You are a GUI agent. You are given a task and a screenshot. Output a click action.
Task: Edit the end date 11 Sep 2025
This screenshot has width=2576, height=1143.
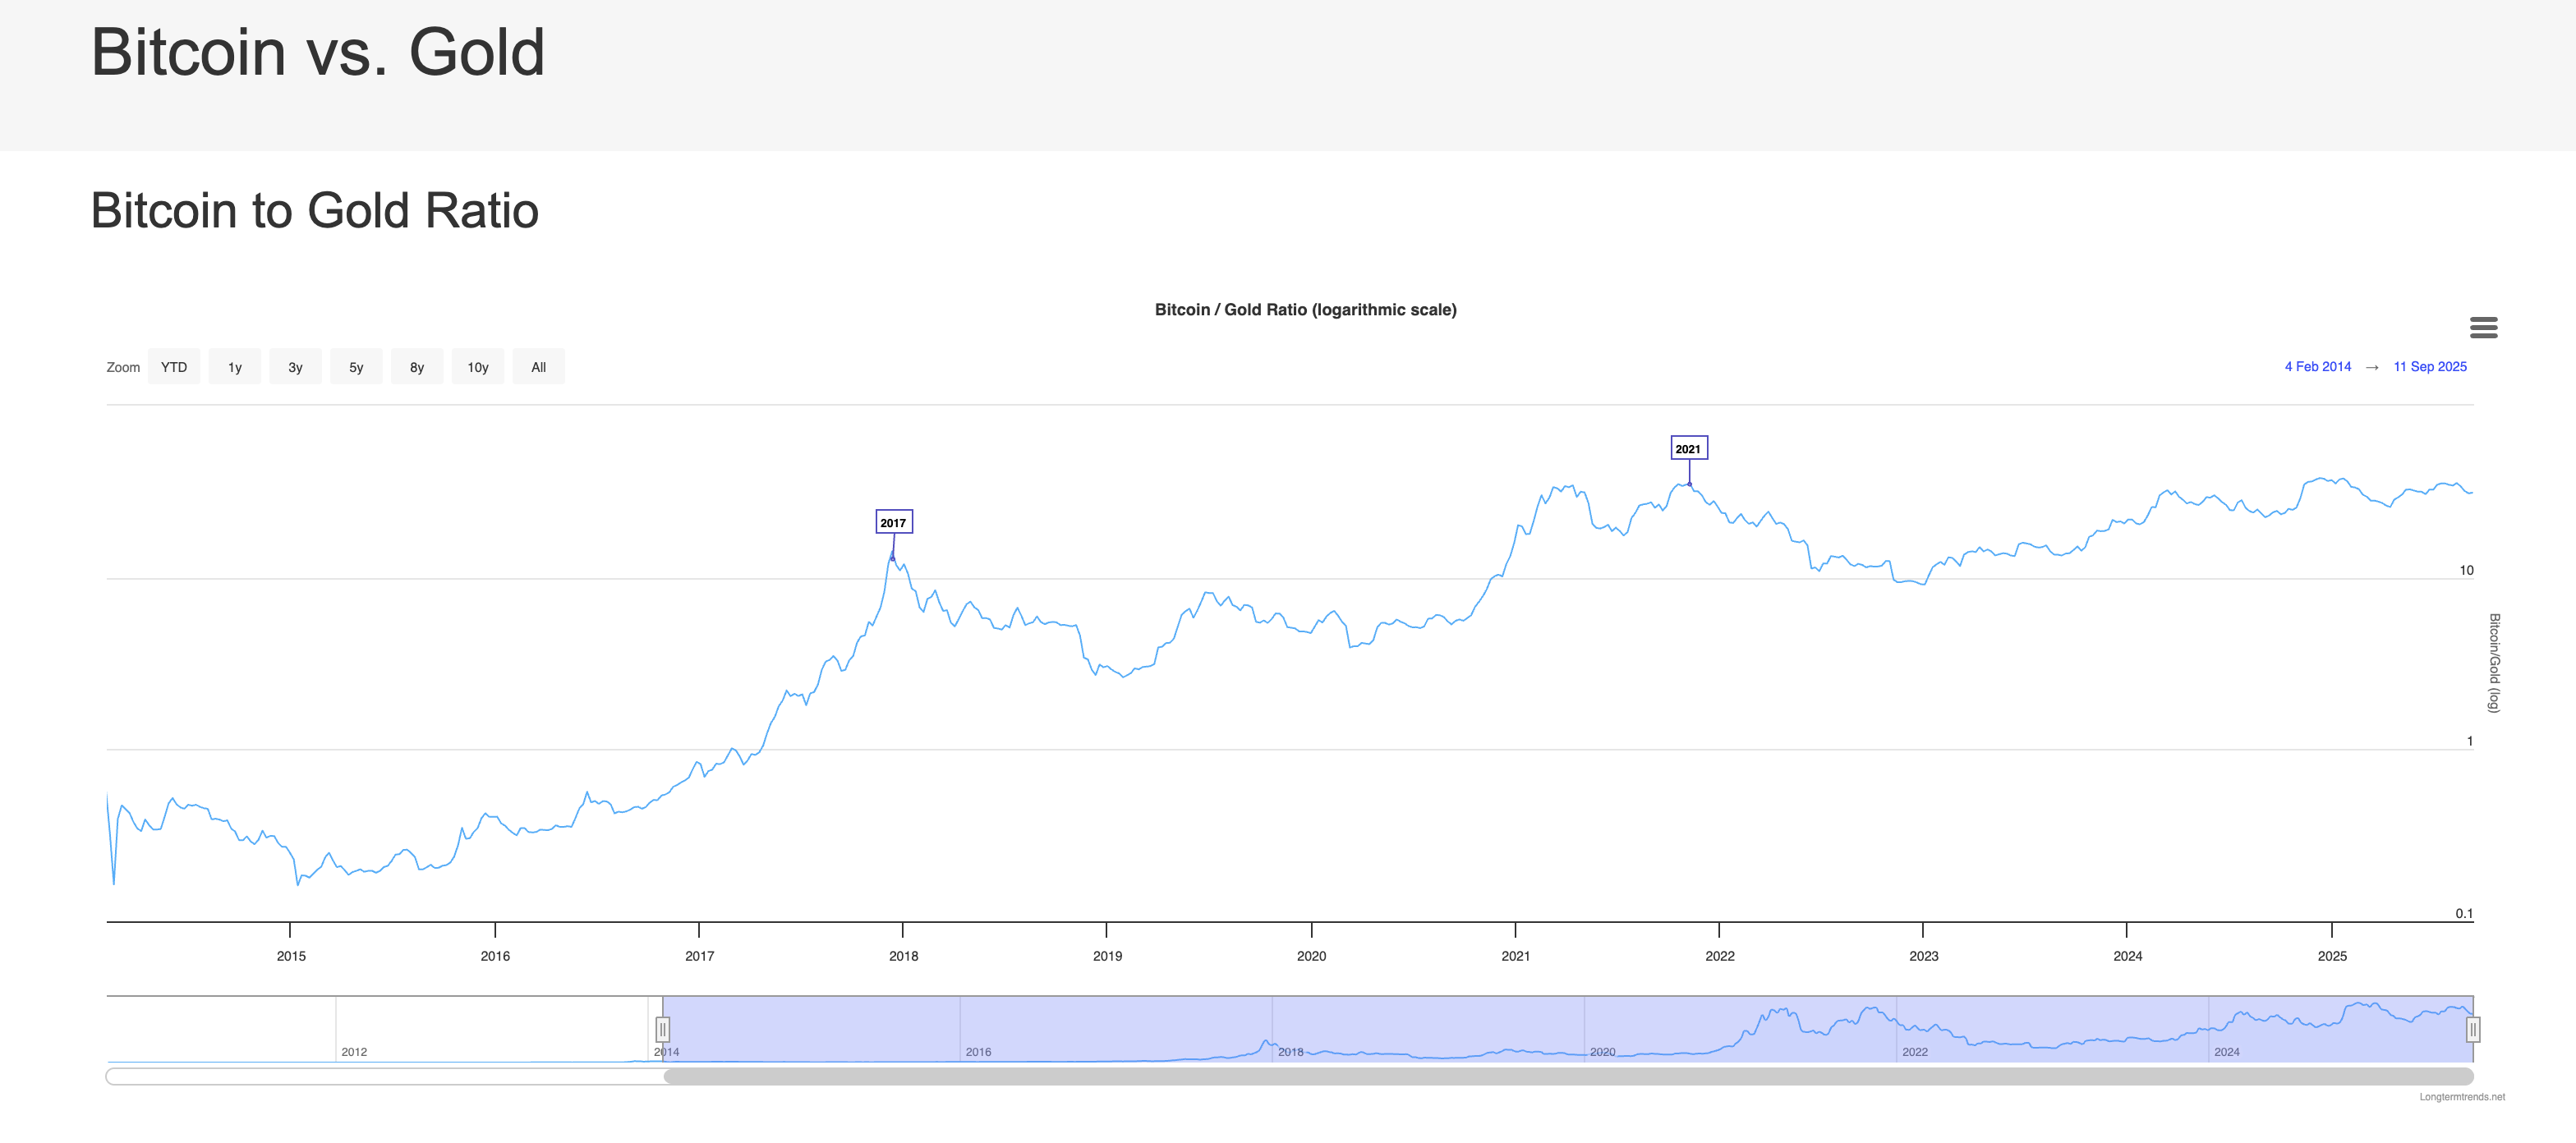(2429, 367)
